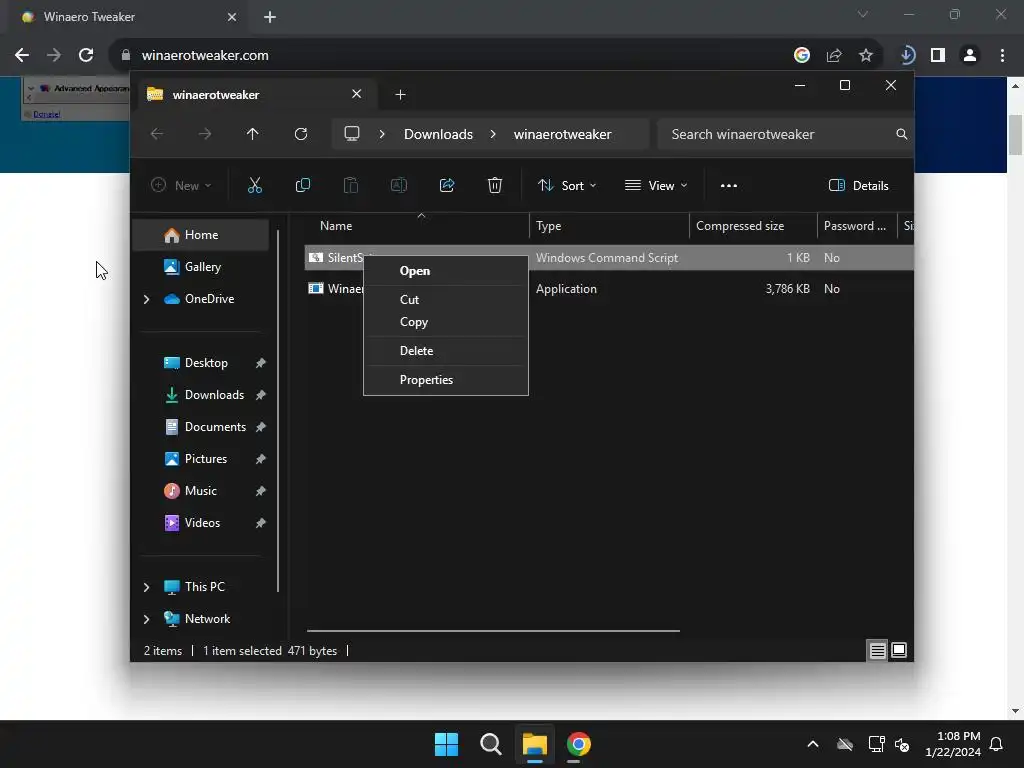Image resolution: width=1024 pixels, height=768 pixels.
Task: Select the winaerotweaker Explorer tab
Action: pos(255,95)
